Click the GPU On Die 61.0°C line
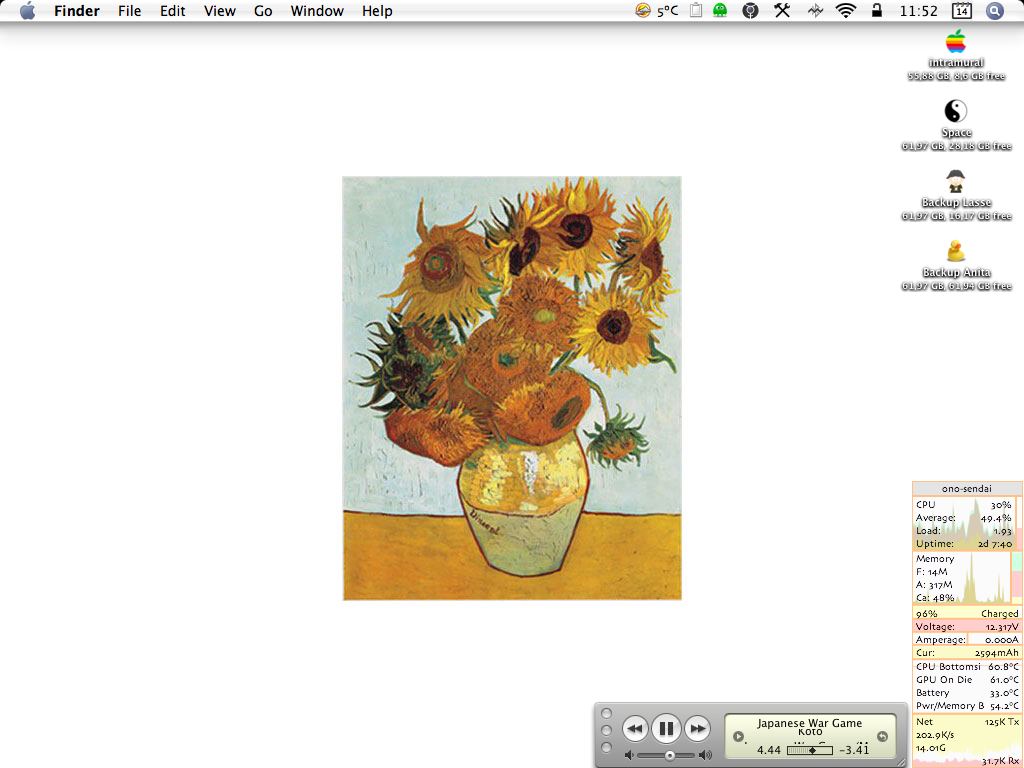 pos(967,680)
